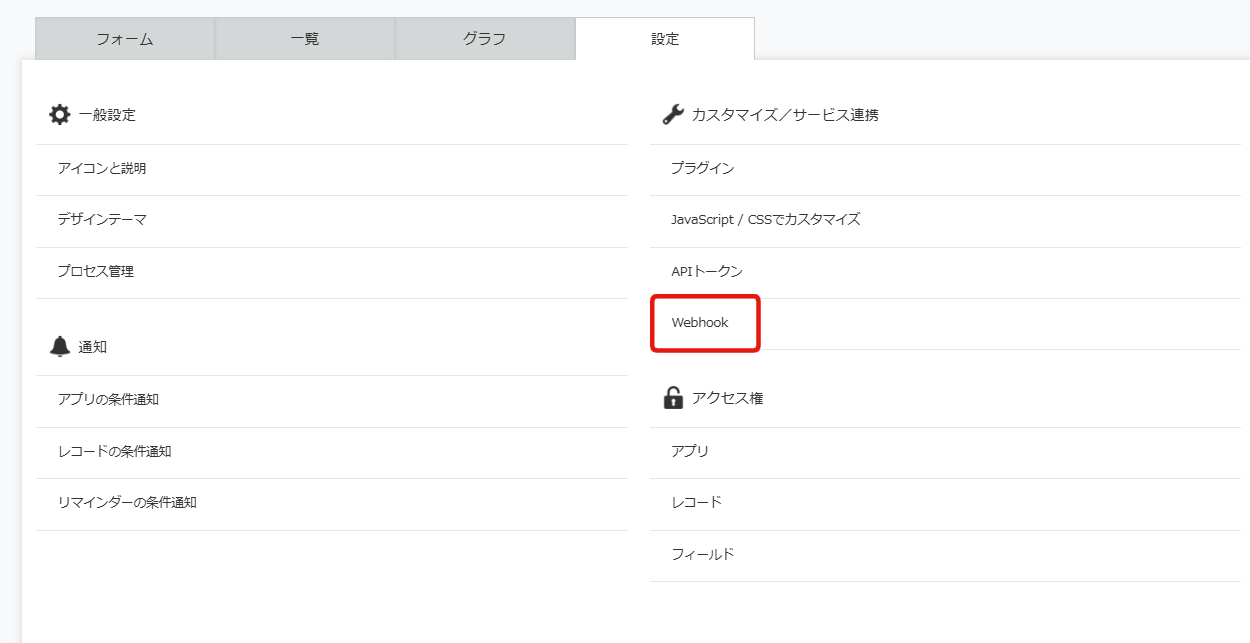This screenshot has width=1250, height=643.
Task: Click the bell icon beside 通知
Action: point(60,347)
